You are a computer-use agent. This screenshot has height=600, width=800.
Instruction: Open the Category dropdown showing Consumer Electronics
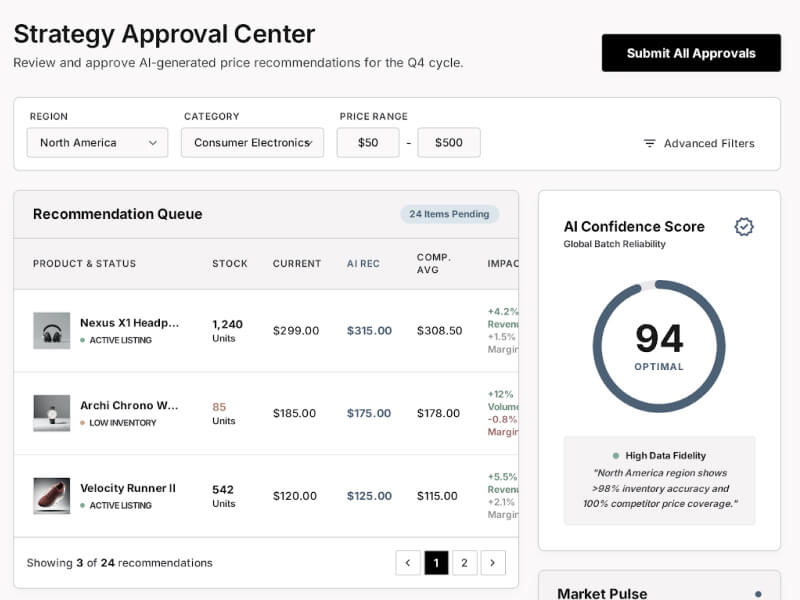click(x=253, y=142)
